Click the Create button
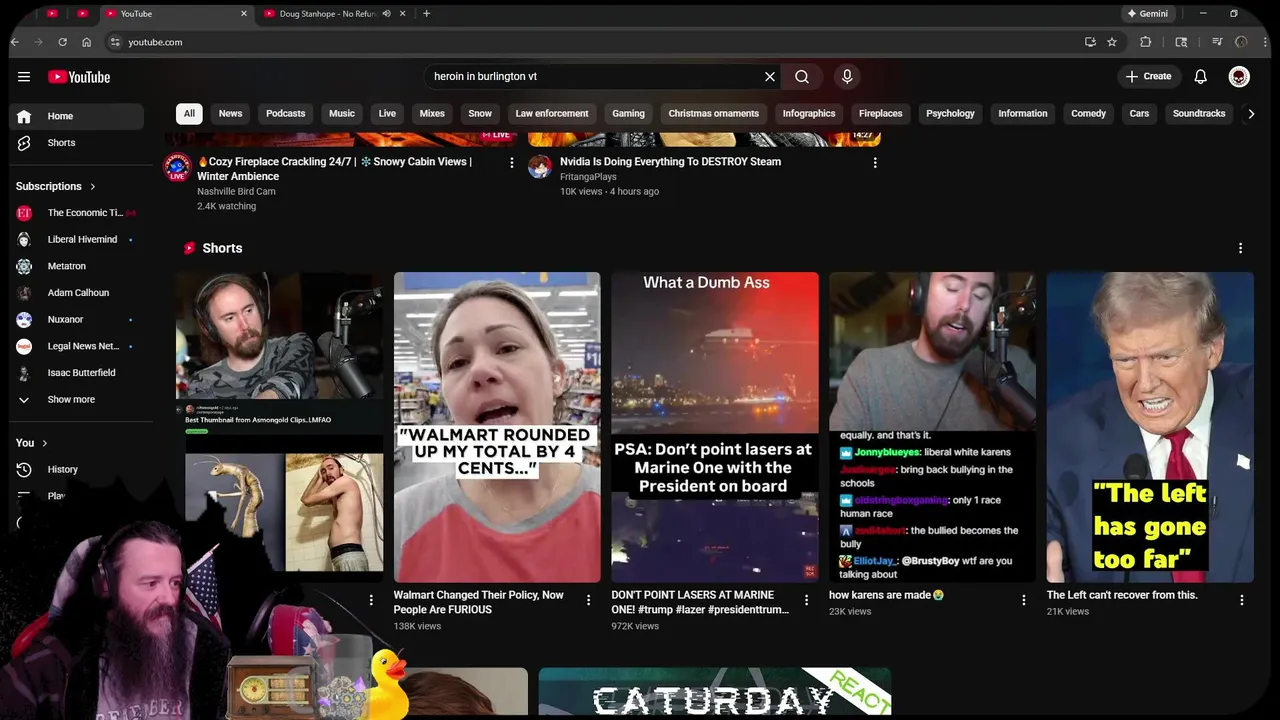 1149,77
